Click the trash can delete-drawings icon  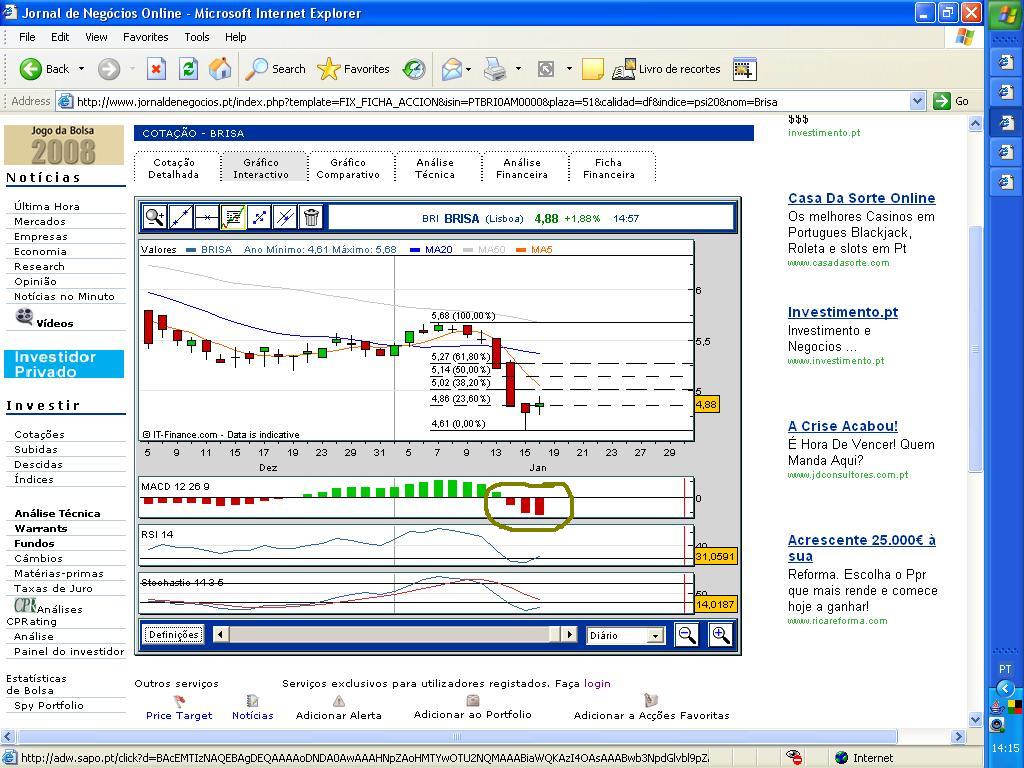pyautogui.click(x=312, y=217)
